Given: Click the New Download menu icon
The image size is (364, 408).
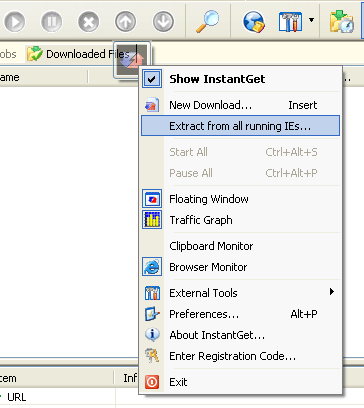Looking at the screenshot, I should [x=152, y=105].
